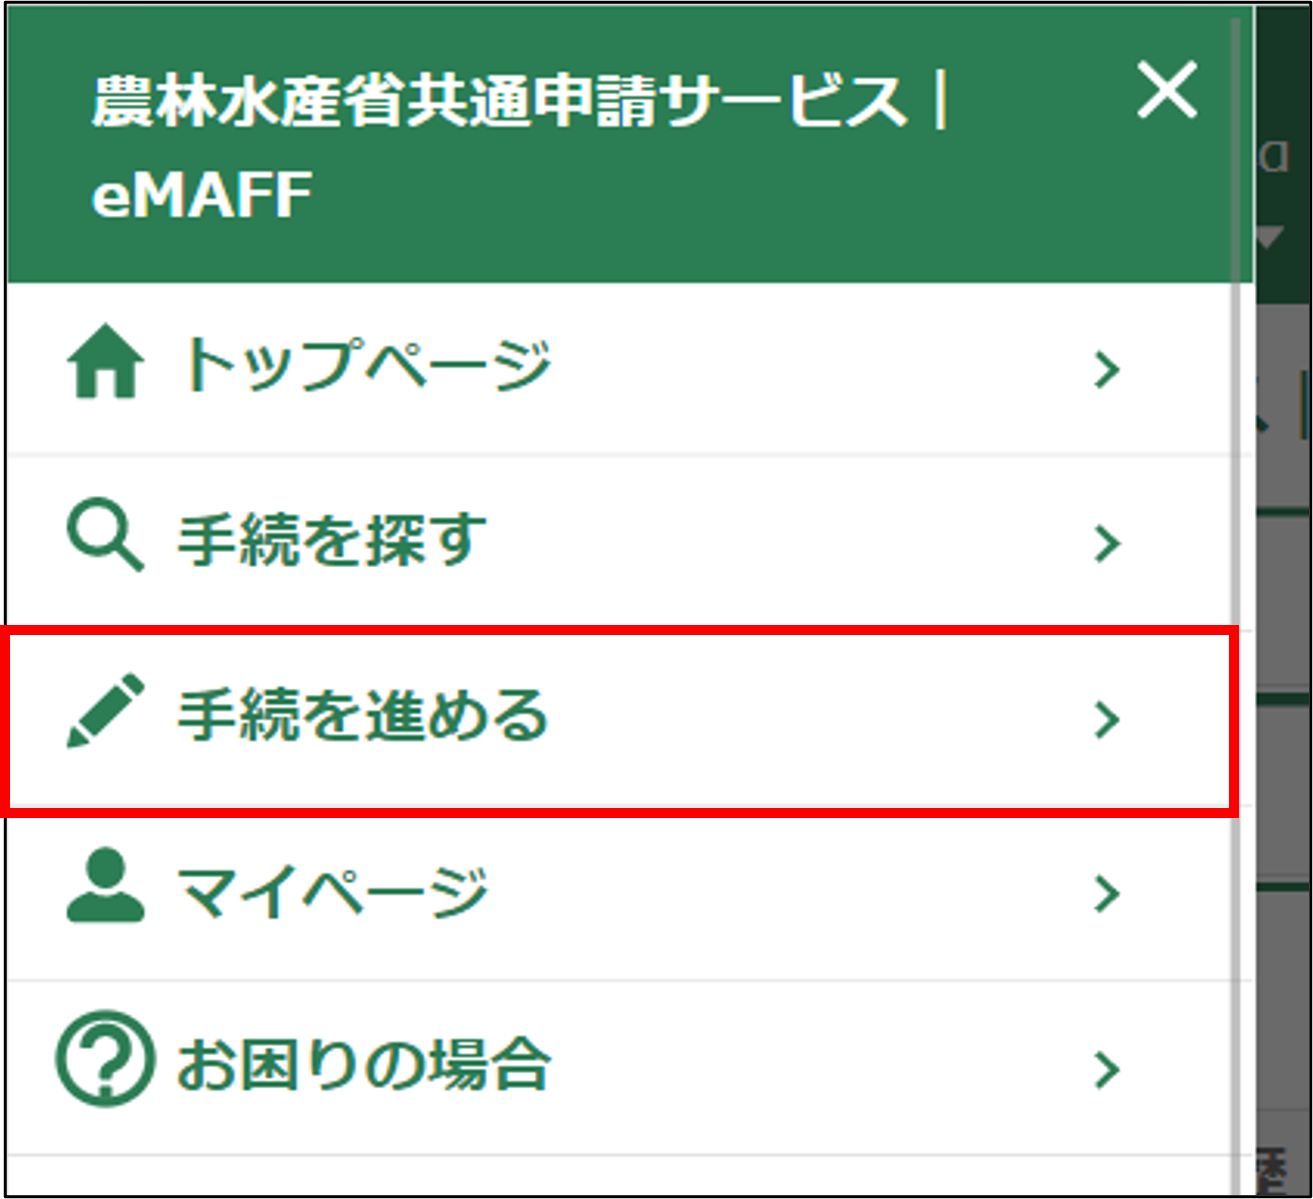The height and width of the screenshot is (1199, 1313).
Task: Click the magnifying glass search icon
Action: point(104,537)
